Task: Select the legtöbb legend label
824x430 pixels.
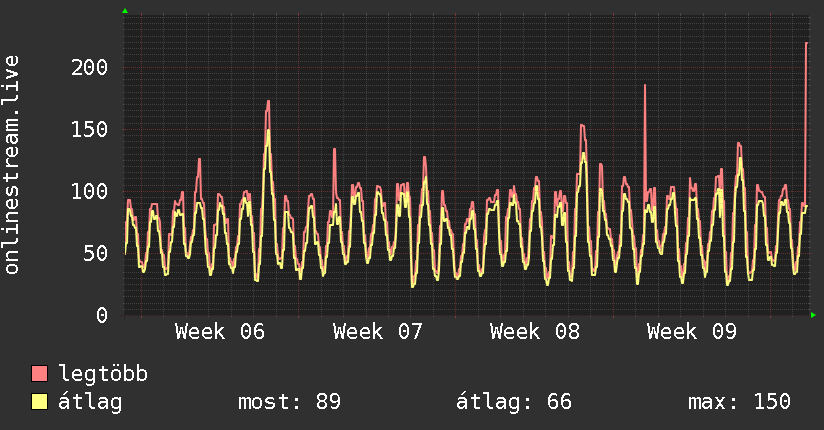Action: point(103,374)
